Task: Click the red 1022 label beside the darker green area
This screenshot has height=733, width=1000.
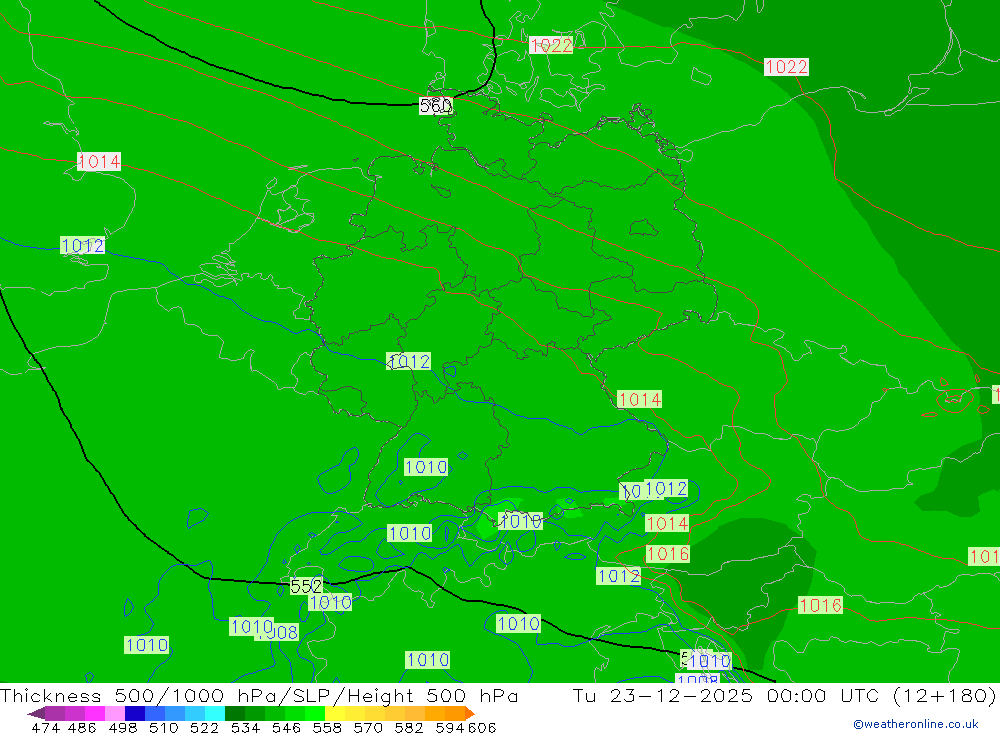Action: (x=786, y=66)
